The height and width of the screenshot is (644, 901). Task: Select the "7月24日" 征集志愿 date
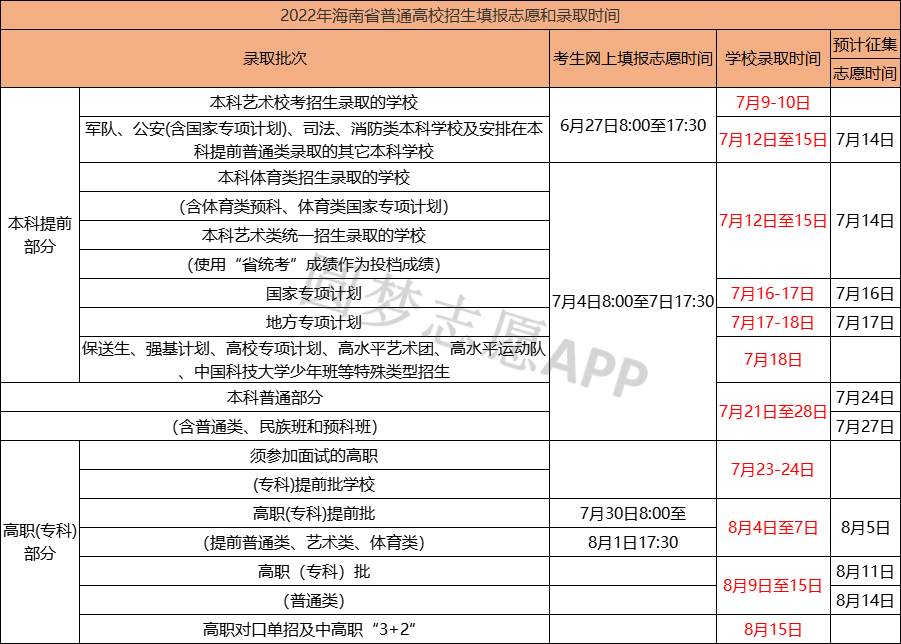pos(865,398)
